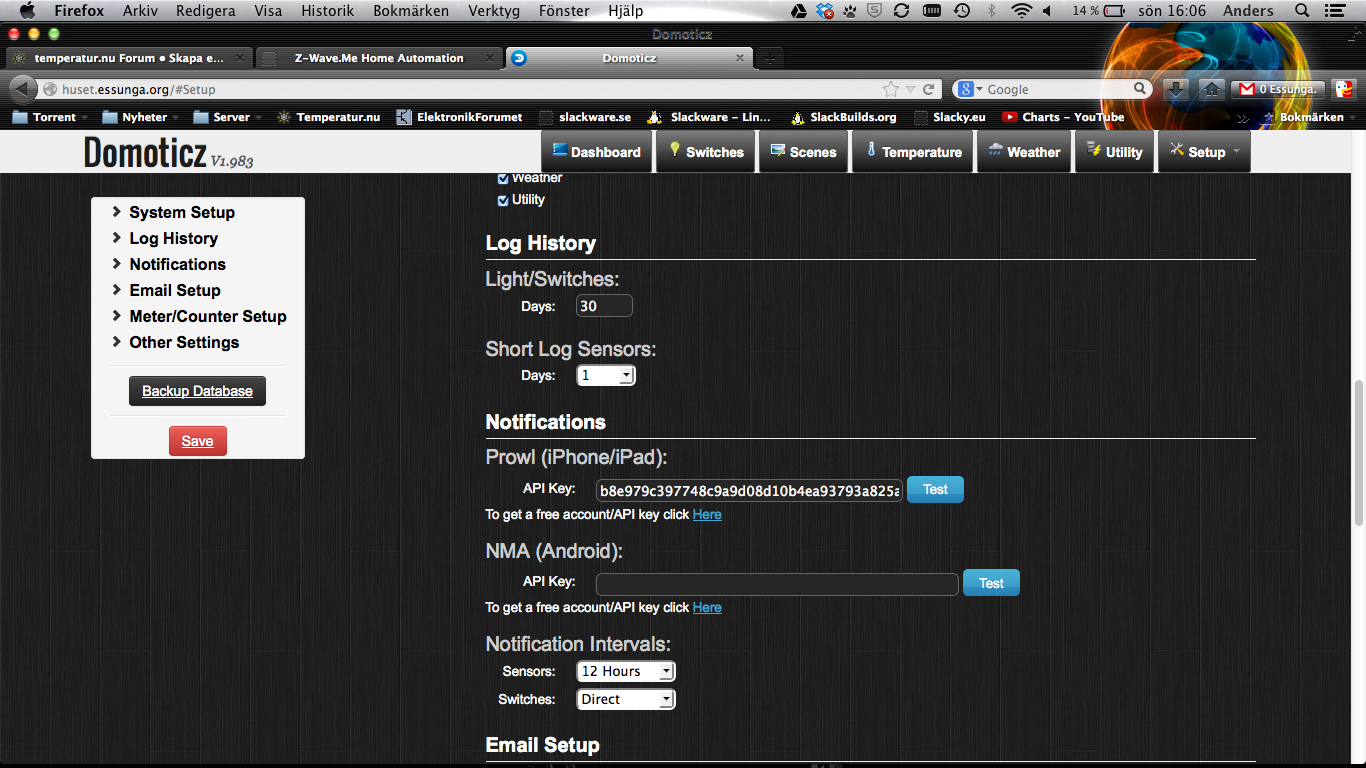Click the red Save button
The image size is (1366, 768).
198,441
